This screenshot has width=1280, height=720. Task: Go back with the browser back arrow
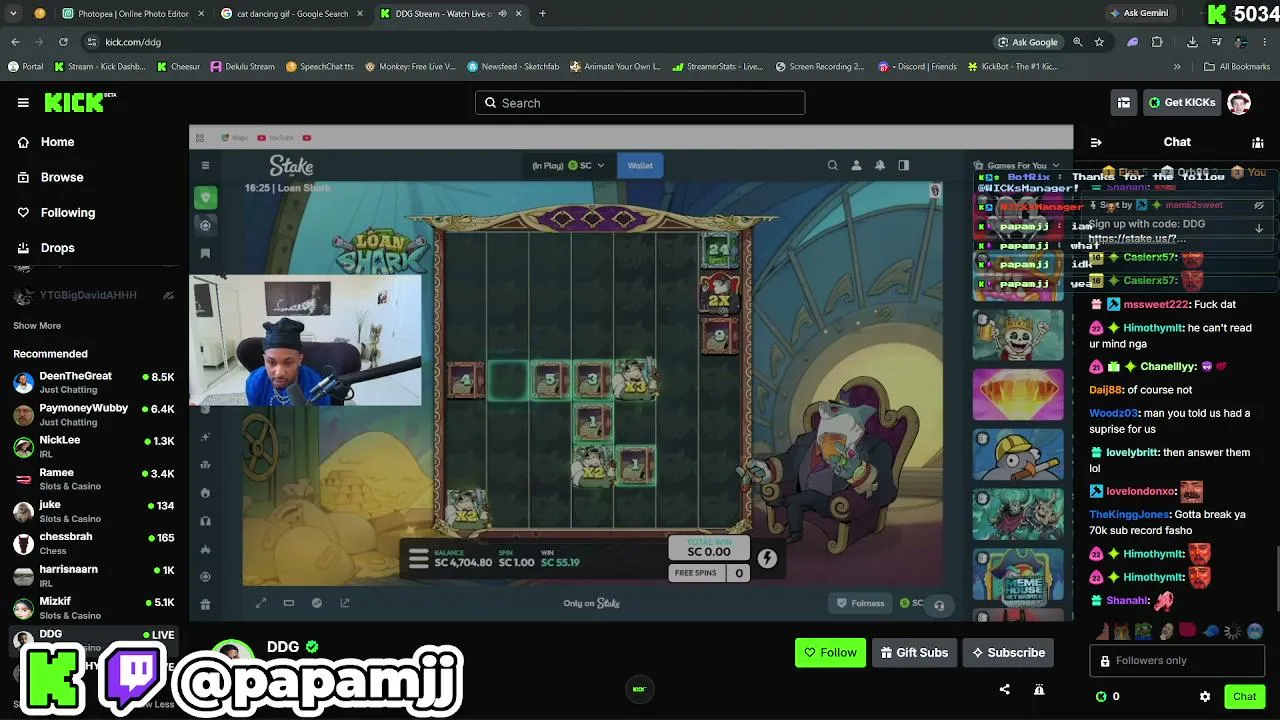[15, 42]
